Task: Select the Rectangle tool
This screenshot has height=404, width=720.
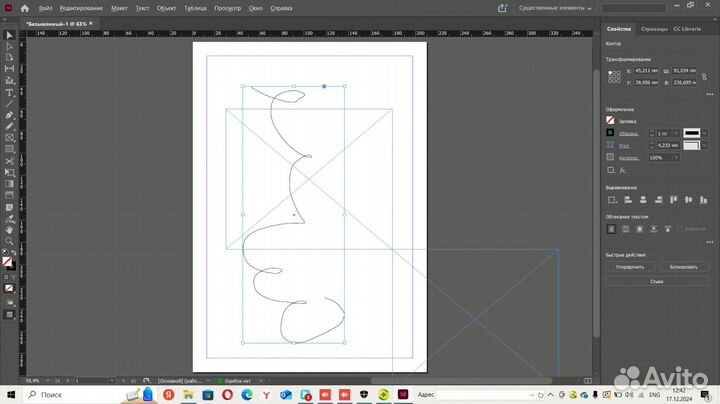Action: [9, 149]
